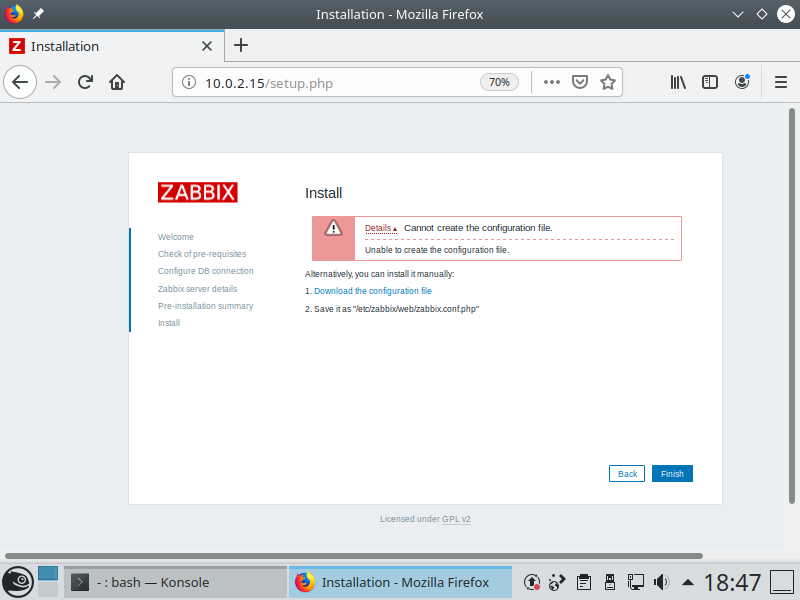This screenshot has width=800, height=600.
Task: Show site information icon in address bar
Action: point(189,82)
